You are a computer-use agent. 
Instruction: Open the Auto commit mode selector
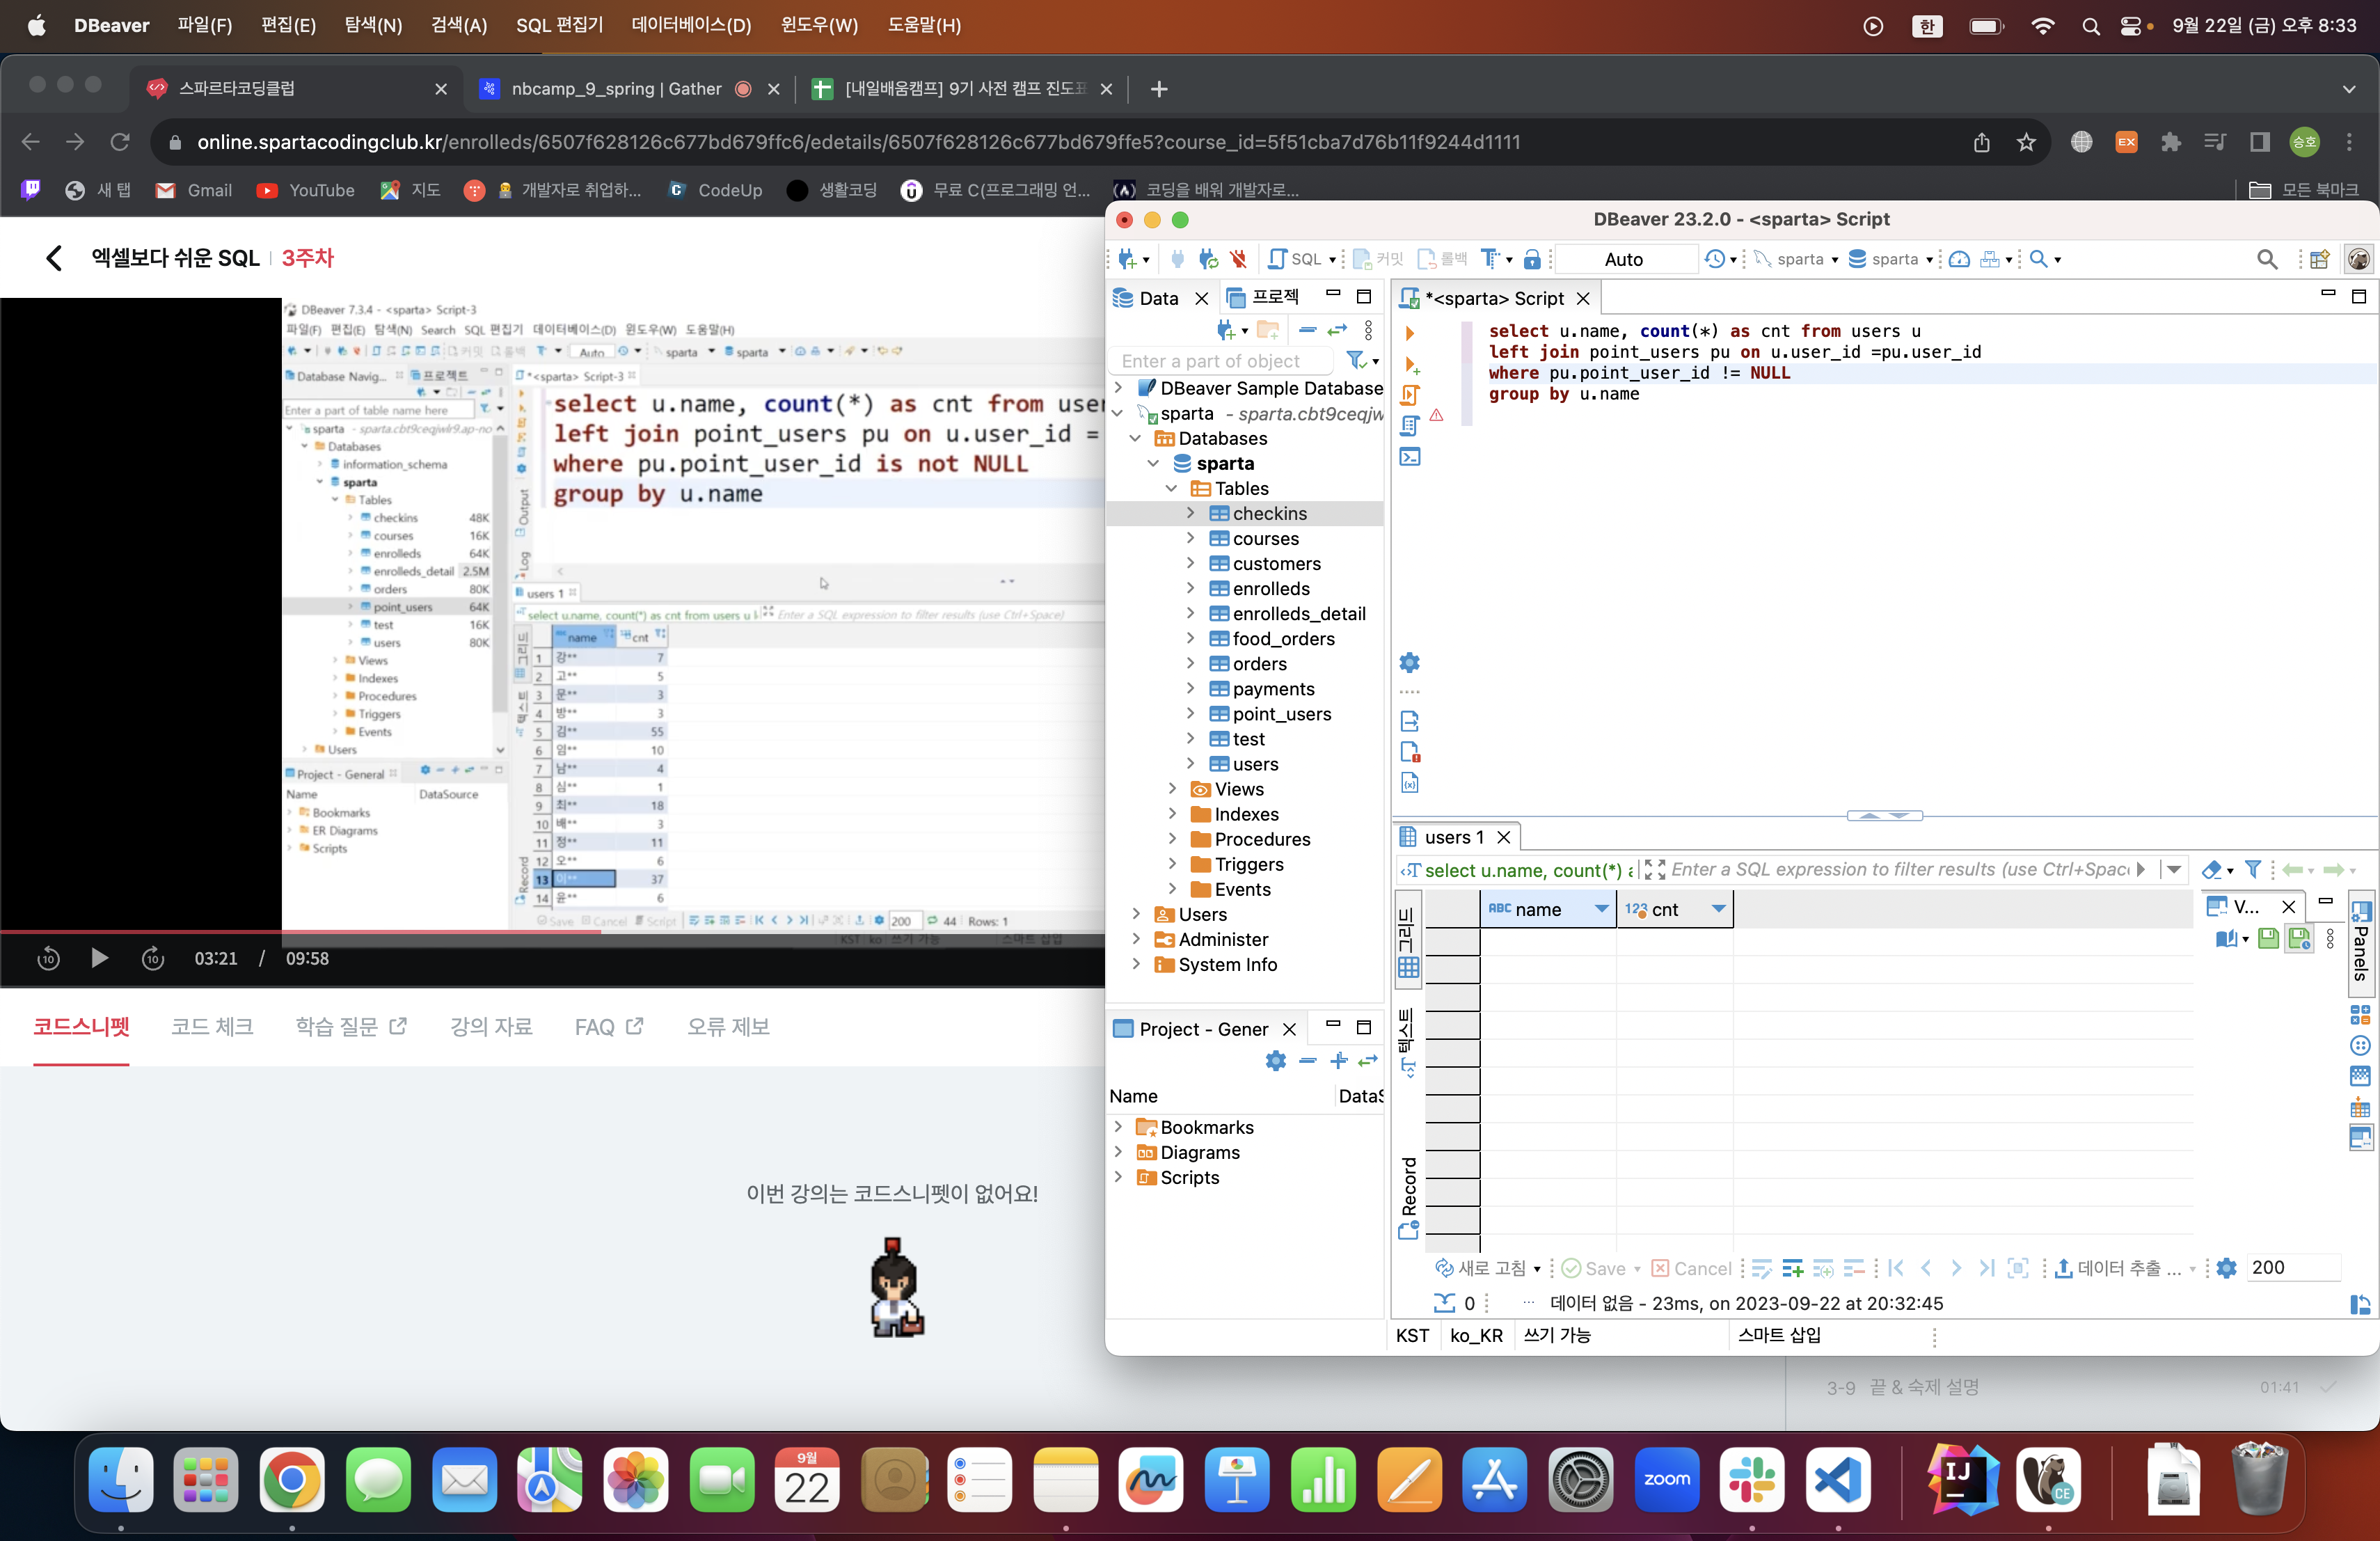pyautogui.click(x=1627, y=259)
